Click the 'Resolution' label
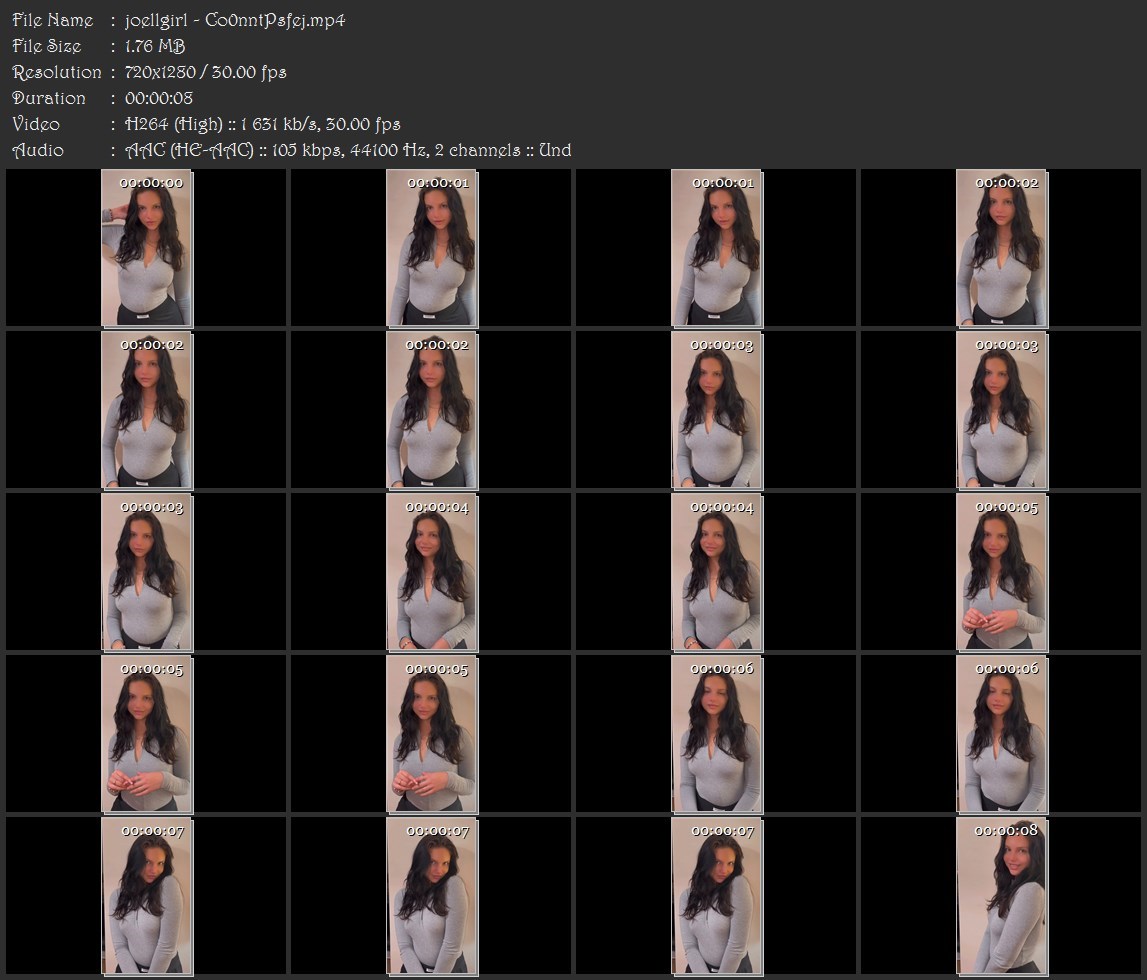Viewport: 1147px width, 980px height. 57,72
